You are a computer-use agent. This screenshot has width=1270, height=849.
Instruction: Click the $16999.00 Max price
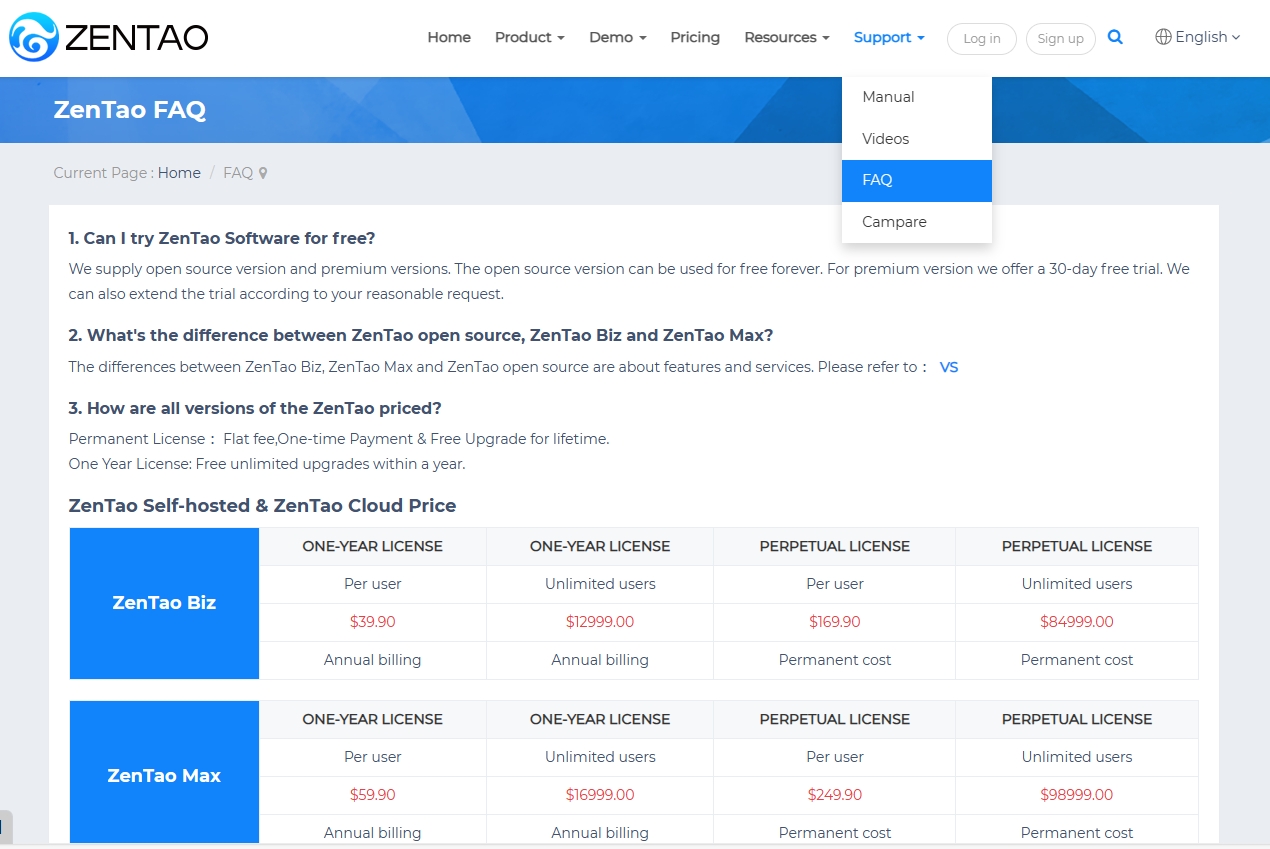coord(600,795)
